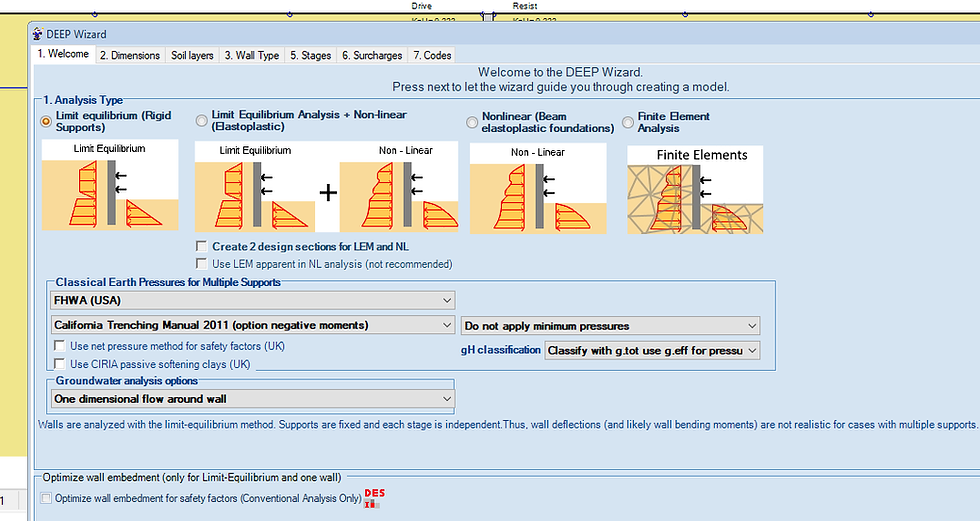Go to the Soil layers tab
The image size is (980, 521).
[x=192, y=55]
